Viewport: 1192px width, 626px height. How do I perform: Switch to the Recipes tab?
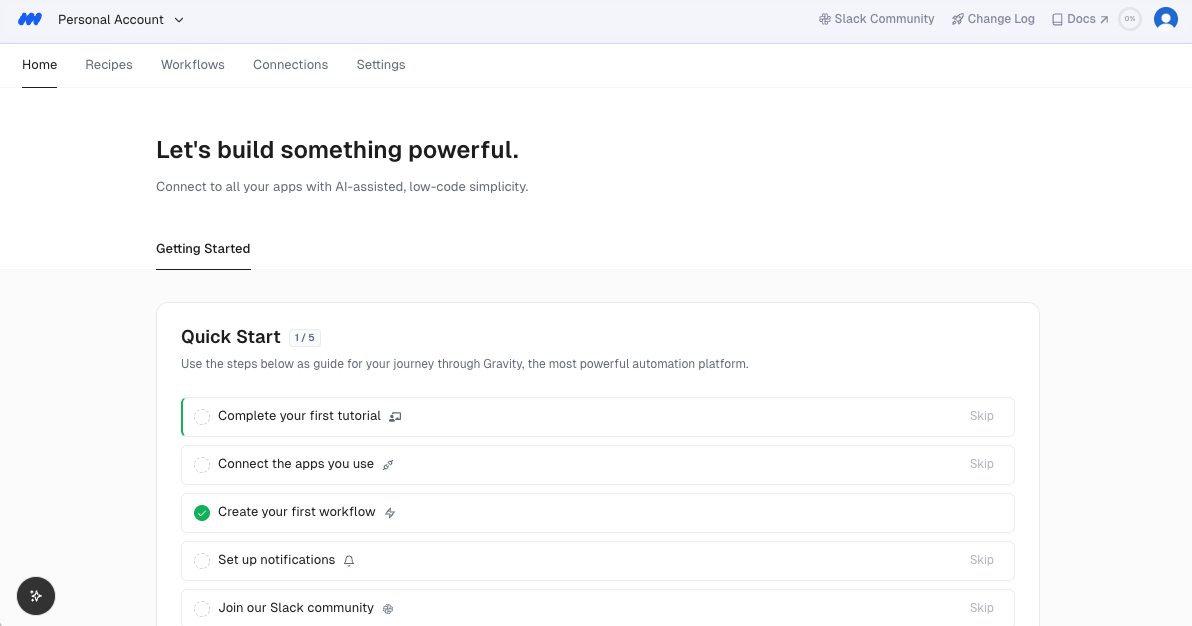[x=109, y=65]
